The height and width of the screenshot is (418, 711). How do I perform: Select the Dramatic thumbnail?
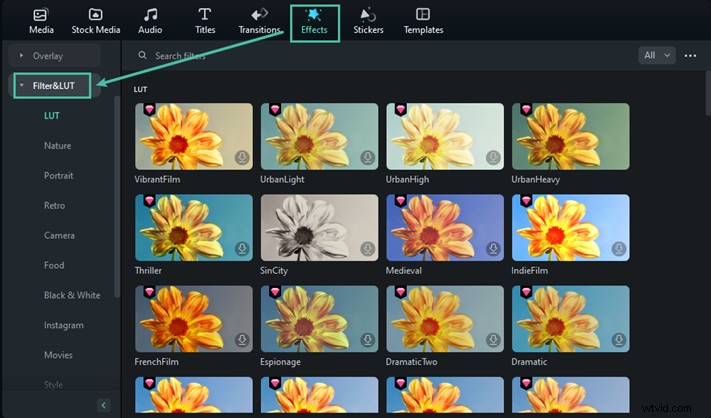[571, 319]
